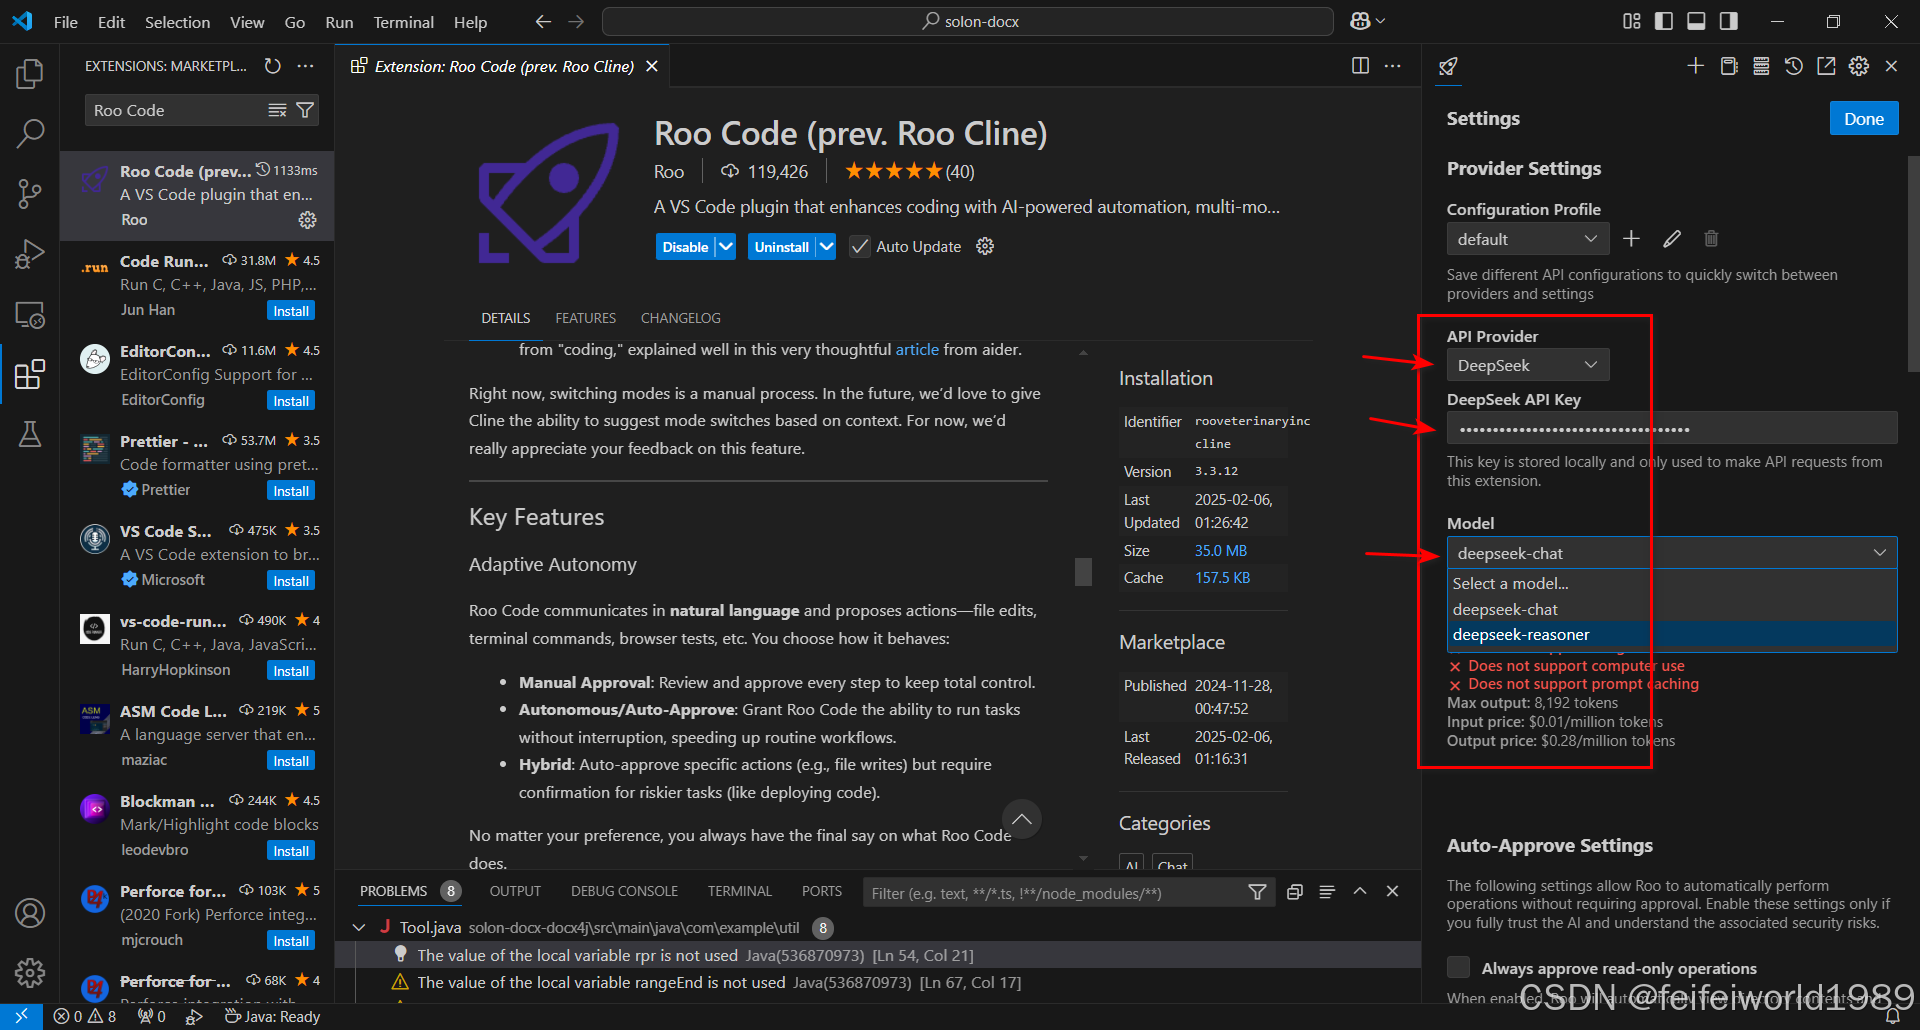This screenshot has width=1920, height=1030.
Task: Enable Always approve read-only operations
Action: coord(1459,967)
